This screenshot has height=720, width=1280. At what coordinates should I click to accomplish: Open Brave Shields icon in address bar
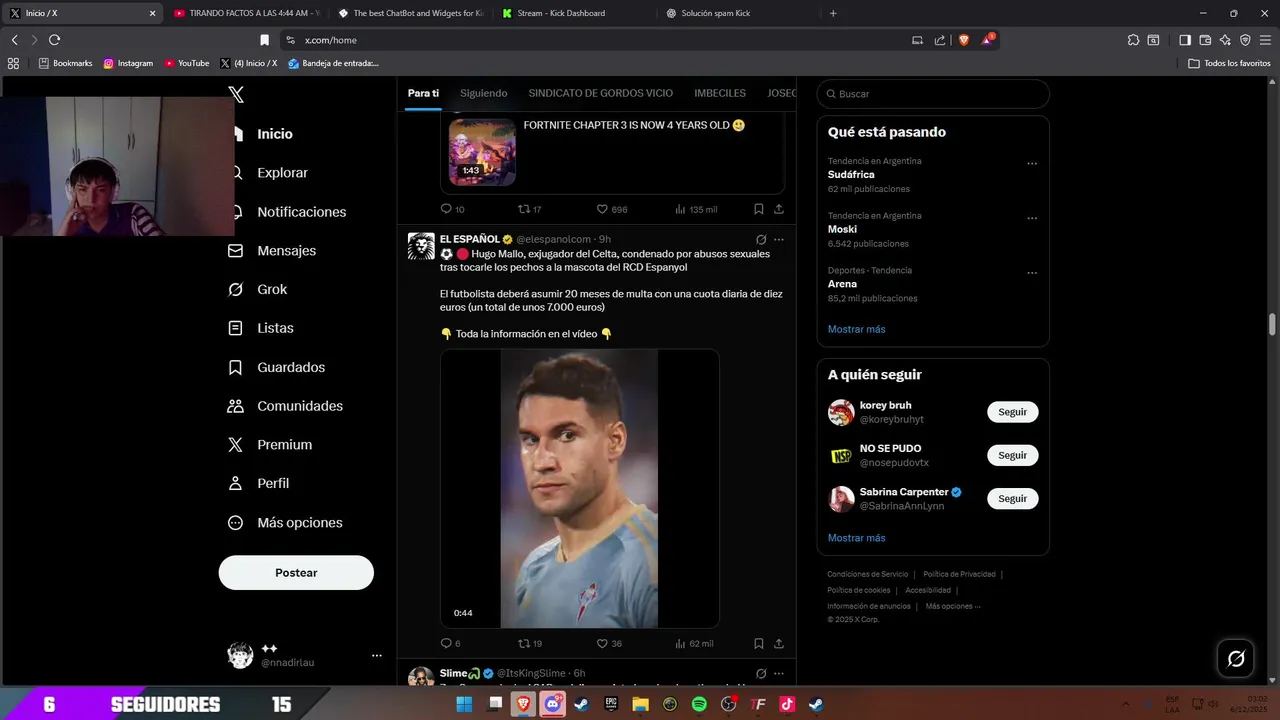point(964,40)
